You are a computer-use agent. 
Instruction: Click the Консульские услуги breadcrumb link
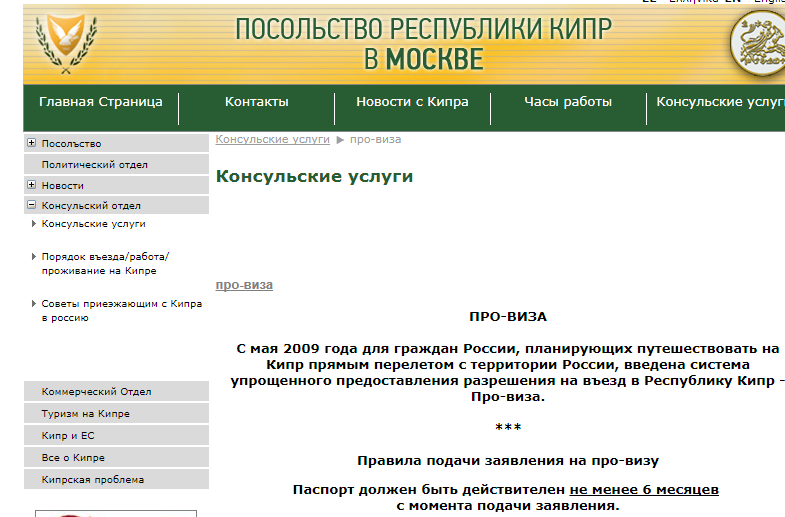tap(273, 139)
